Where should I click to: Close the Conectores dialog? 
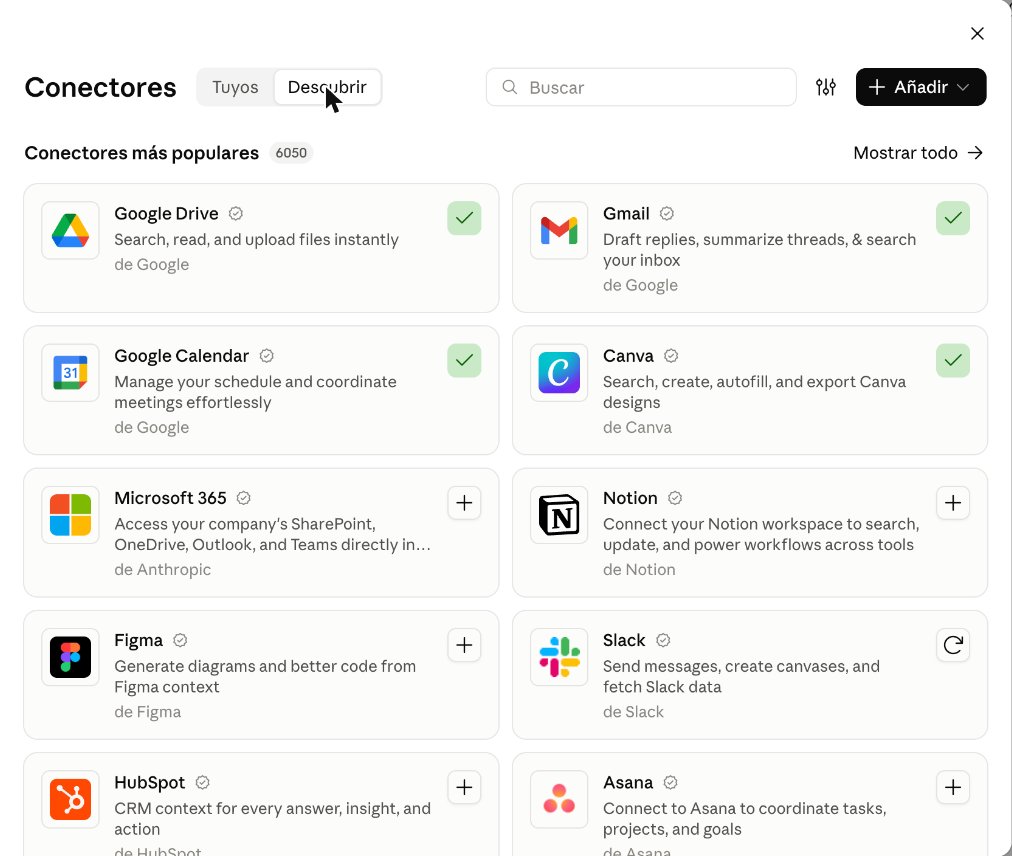tap(977, 34)
